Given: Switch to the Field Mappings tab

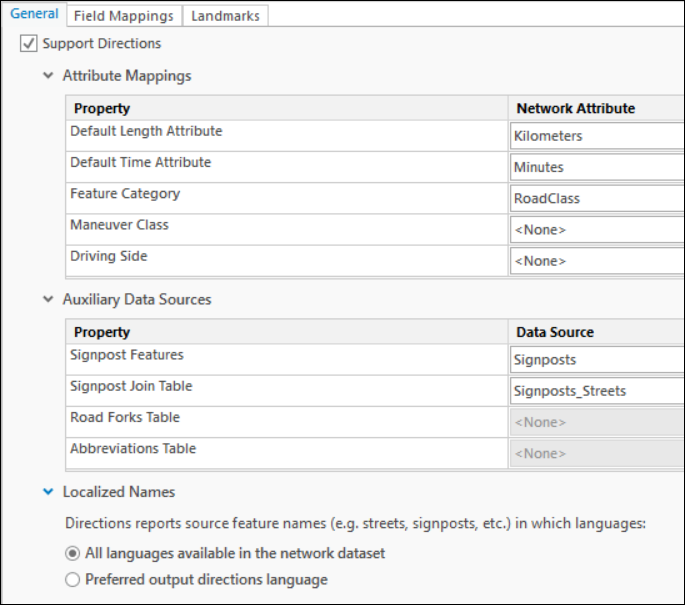Looking at the screenshot, I should tap(124, 16).
